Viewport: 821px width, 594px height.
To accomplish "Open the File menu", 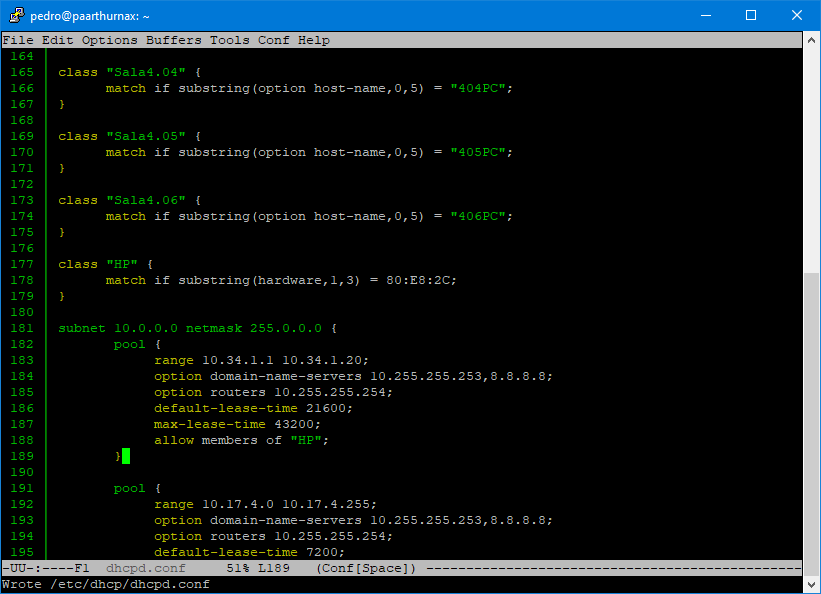I will [18, 39].
